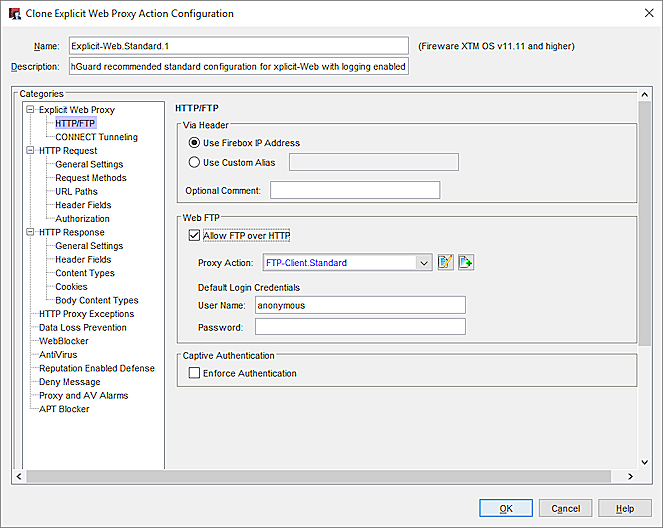Screen dimensions: 663x528
Task: Click the vertical scrollbar thumb
Action: coord(644,223)
